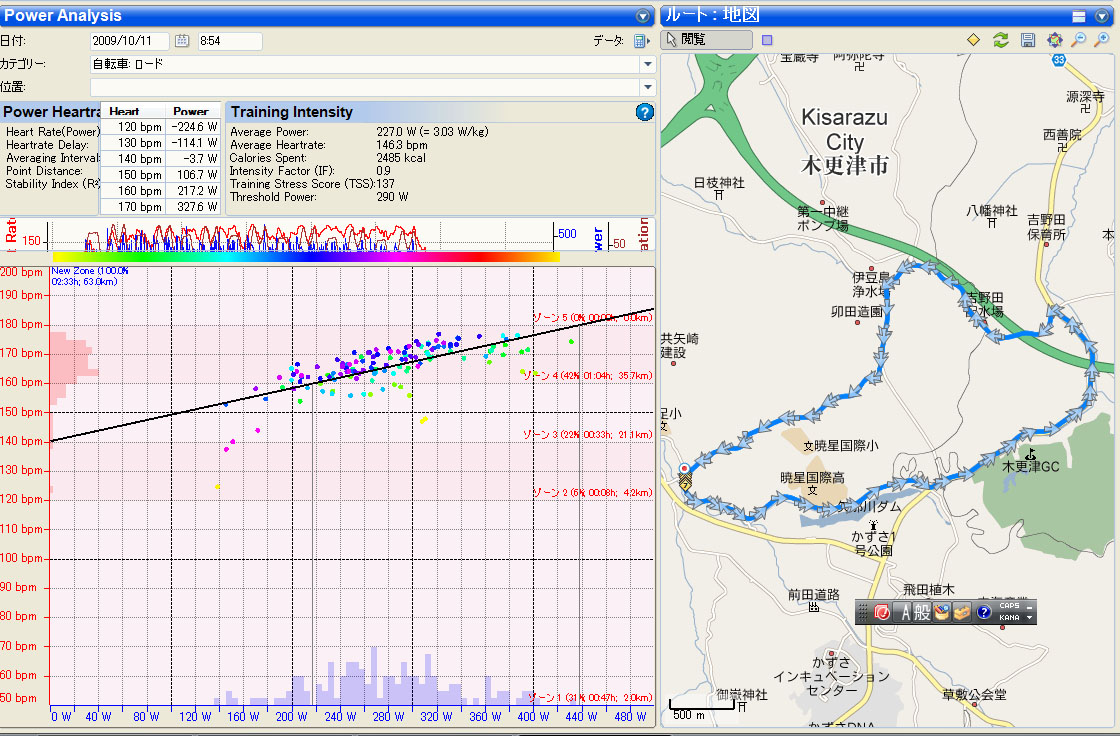Image resolution: width=1120 pixels, height=736 pixels.
Task: Open the ルート: 地図 panel menu arrow
Action: pyautogui.click(x=1103, y=16)
